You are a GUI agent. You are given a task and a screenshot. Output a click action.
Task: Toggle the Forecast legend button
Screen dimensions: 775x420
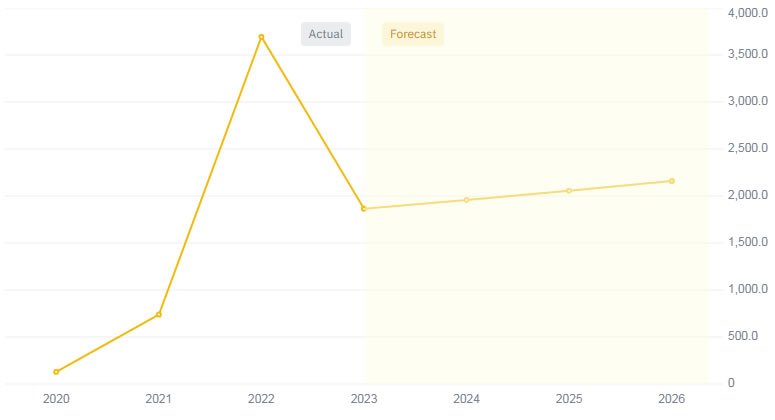pos(413,34)
